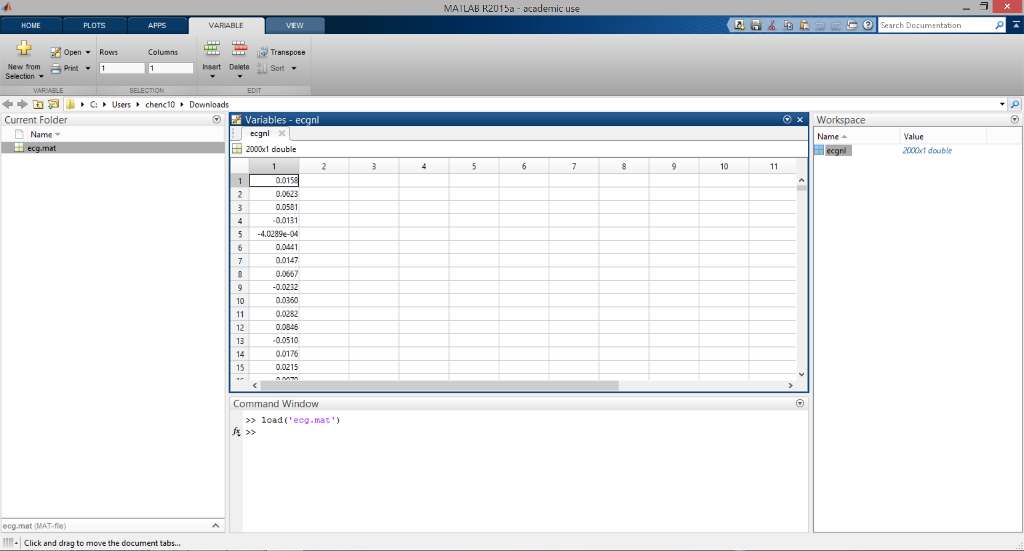Click the Rows input field
This screenshot has height=551, width=1024.
tap(122, 68)
